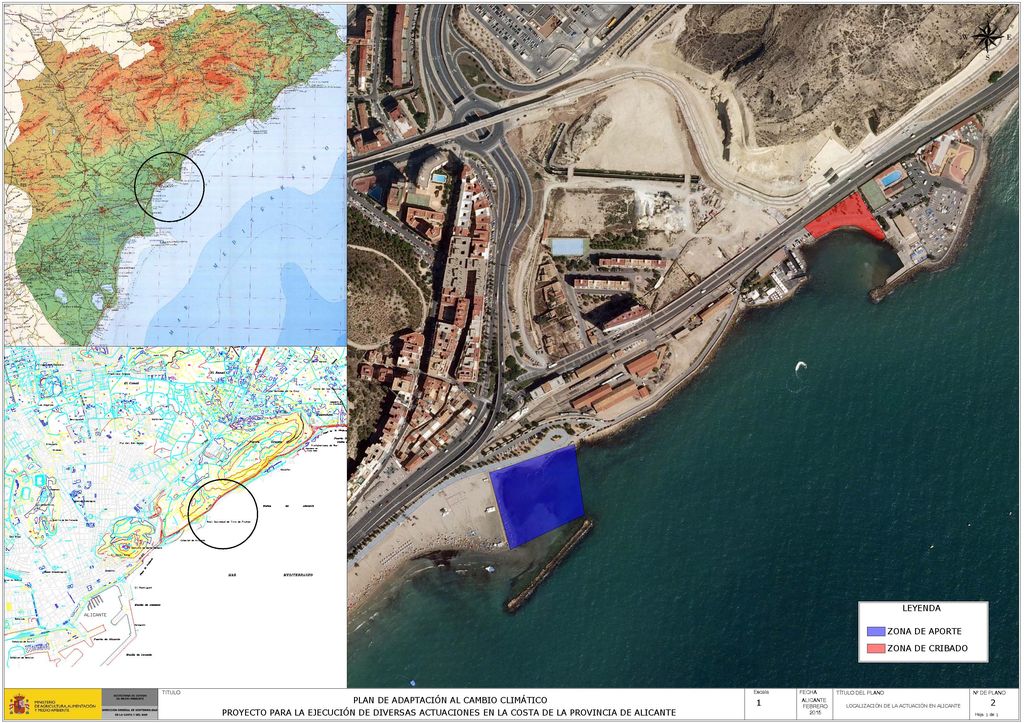Click the ZONA DE APORTE legend label

(x=925, y=631)
